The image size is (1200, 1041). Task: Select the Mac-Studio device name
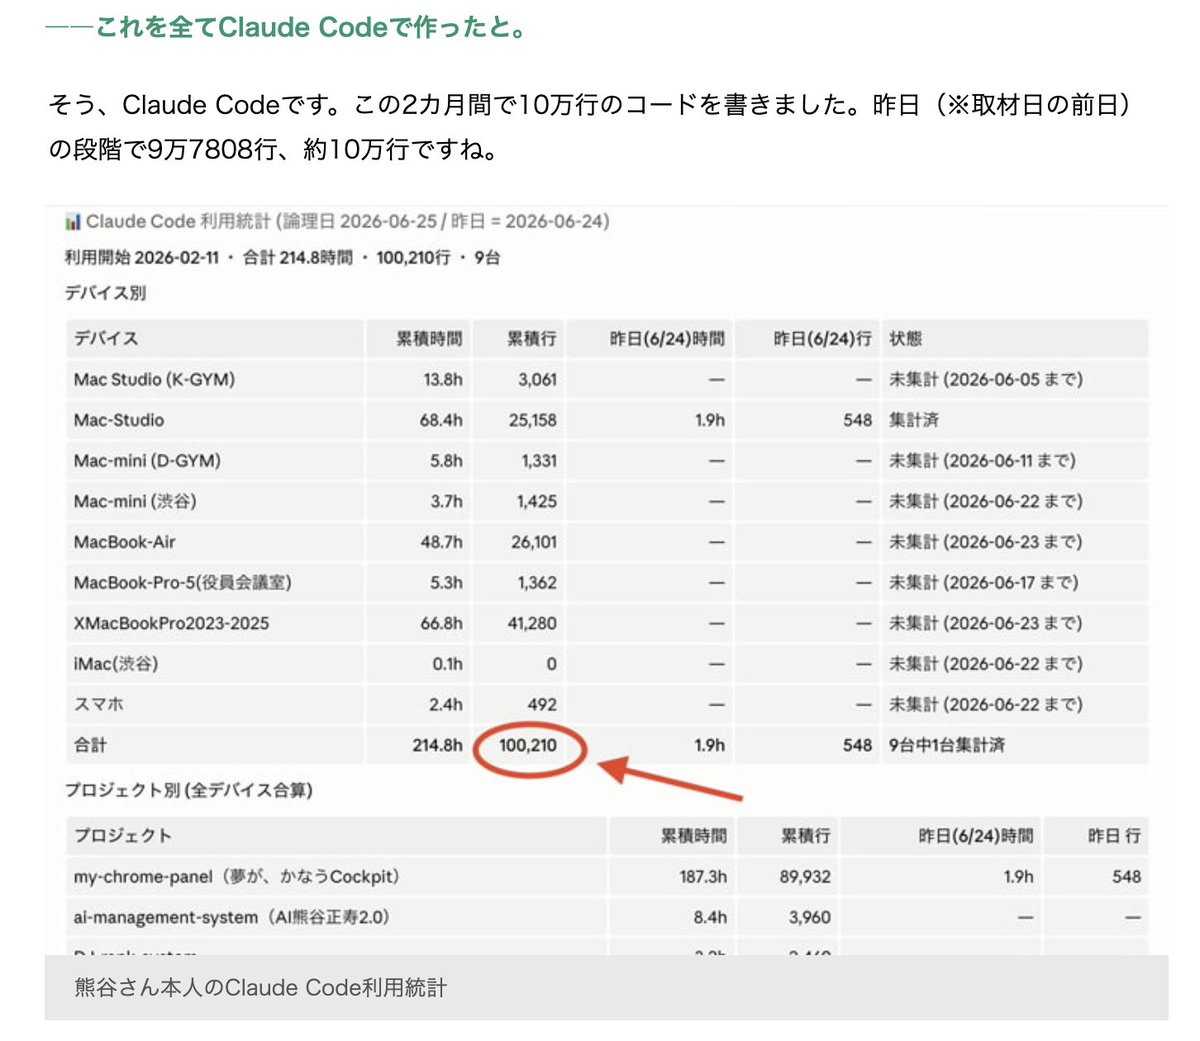pos(118,420)
